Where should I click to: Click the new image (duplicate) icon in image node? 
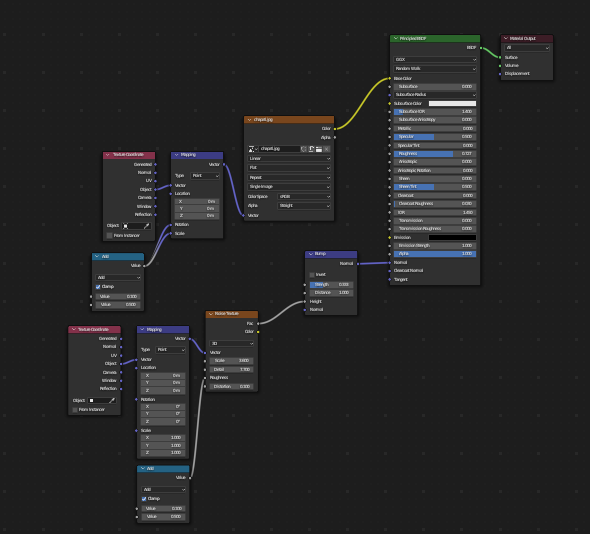click(311, 149)
